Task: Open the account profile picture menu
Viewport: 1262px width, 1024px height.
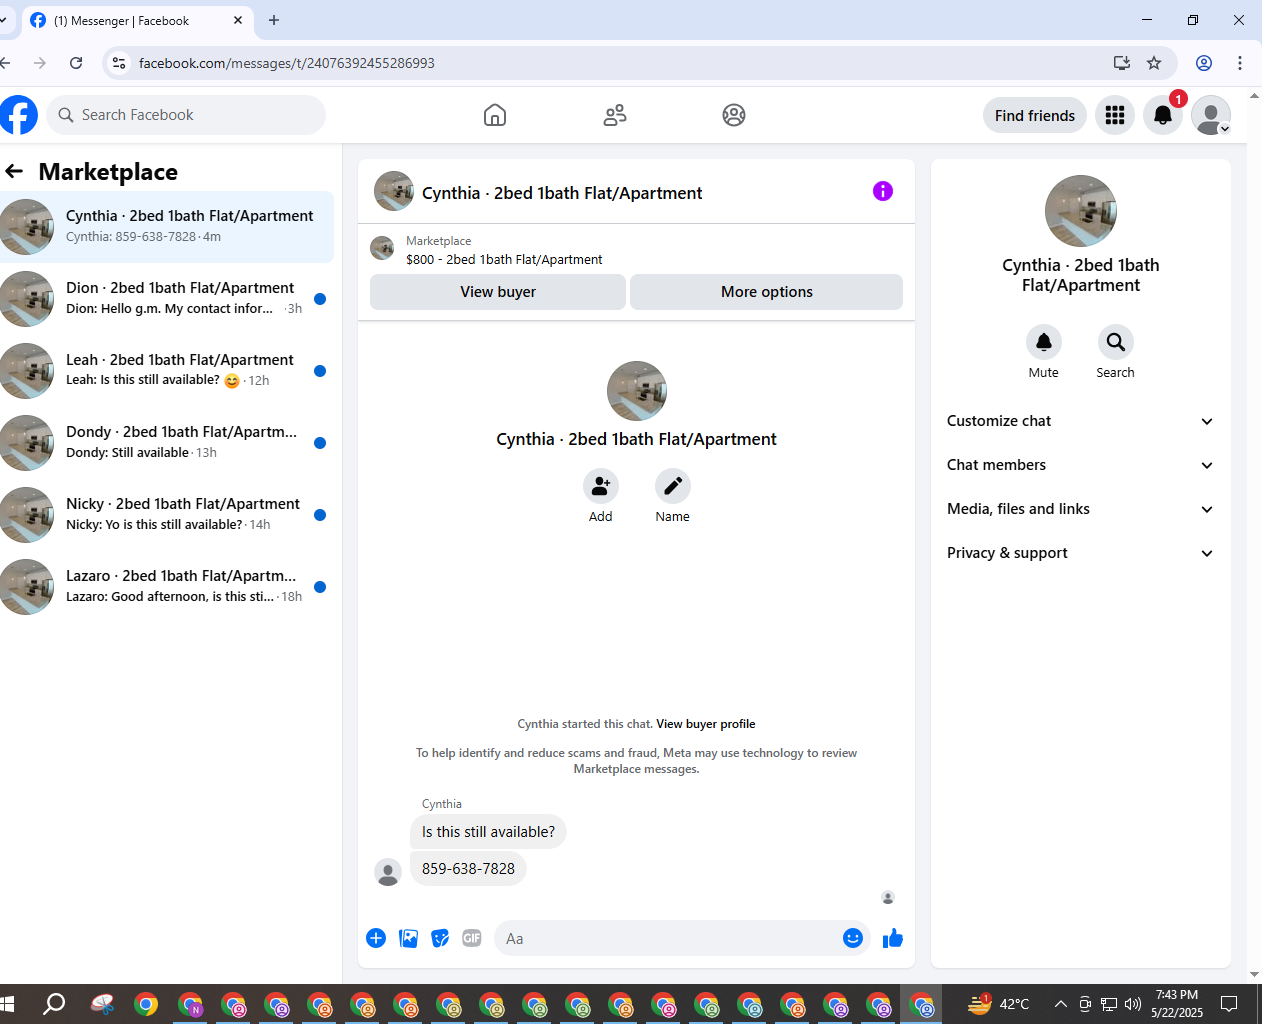Action: (x=1211, y=115)
